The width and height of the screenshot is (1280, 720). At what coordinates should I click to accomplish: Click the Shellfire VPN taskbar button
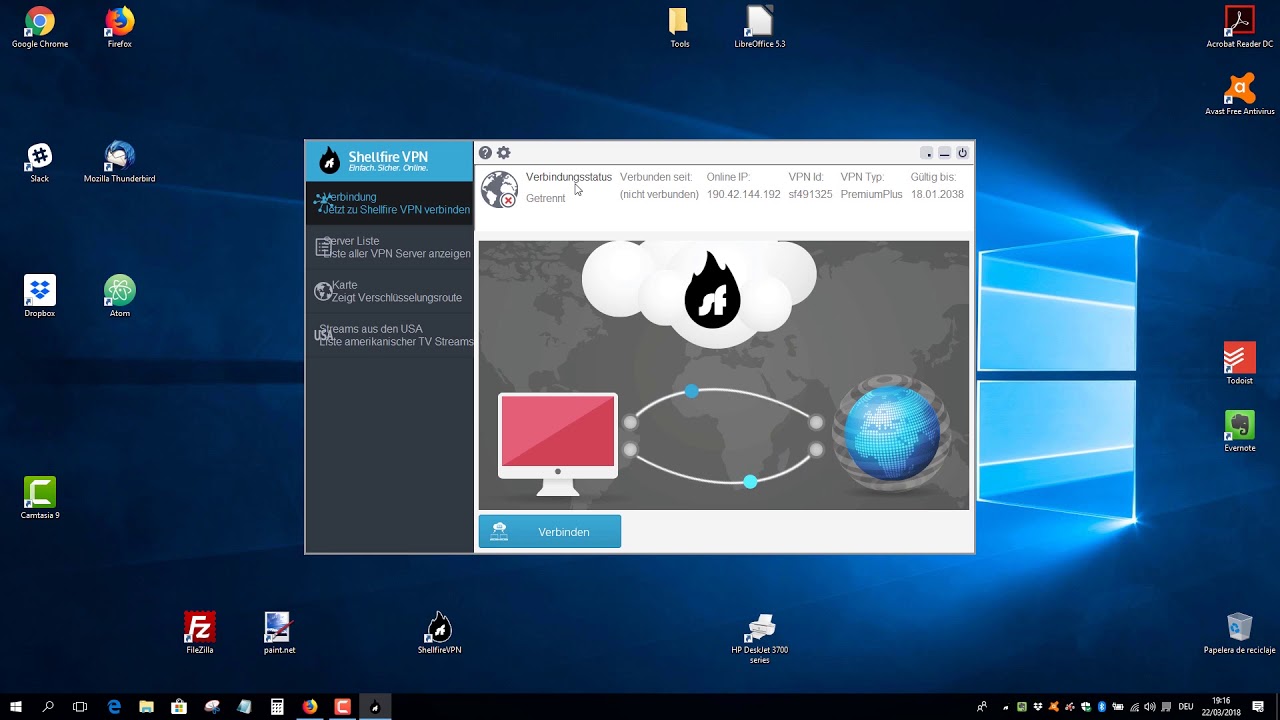(375, 706)
